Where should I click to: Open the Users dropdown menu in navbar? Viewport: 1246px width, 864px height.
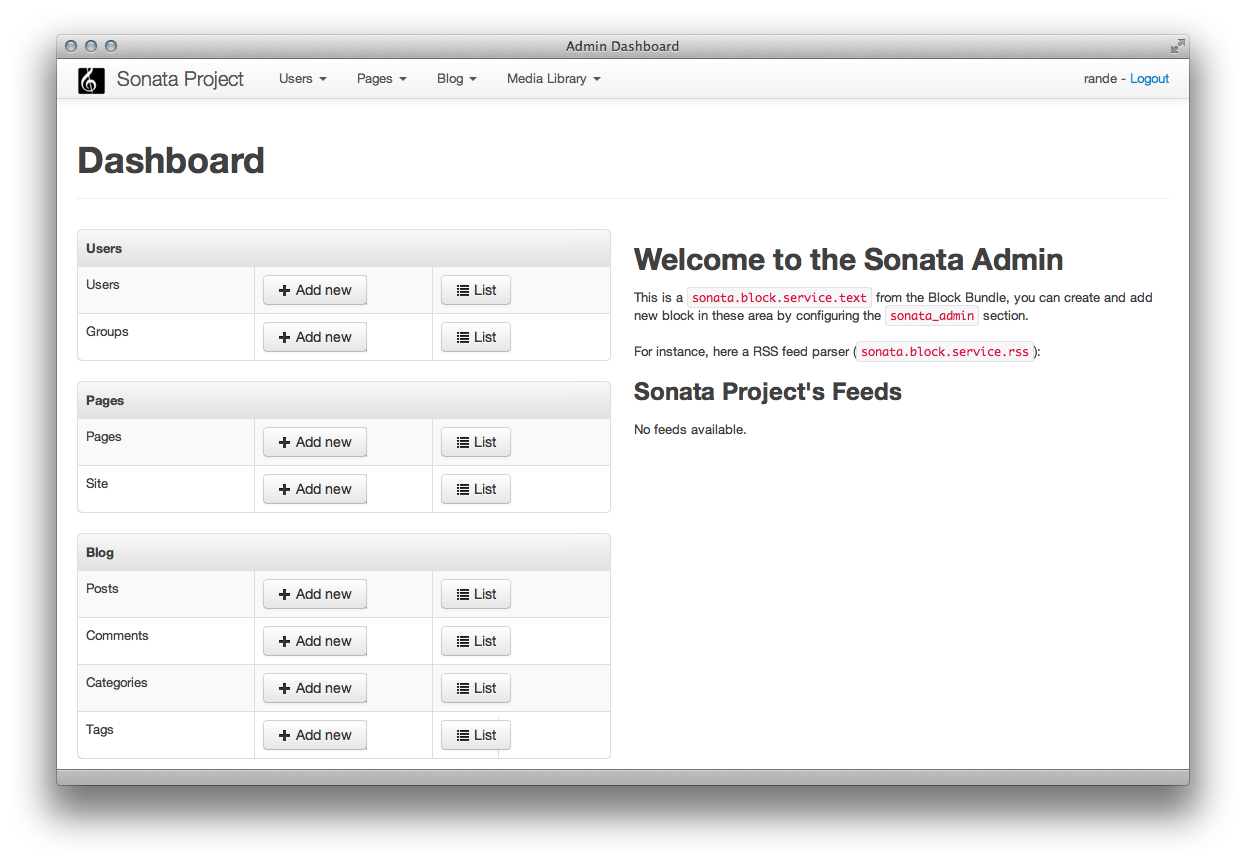[302, 79]
